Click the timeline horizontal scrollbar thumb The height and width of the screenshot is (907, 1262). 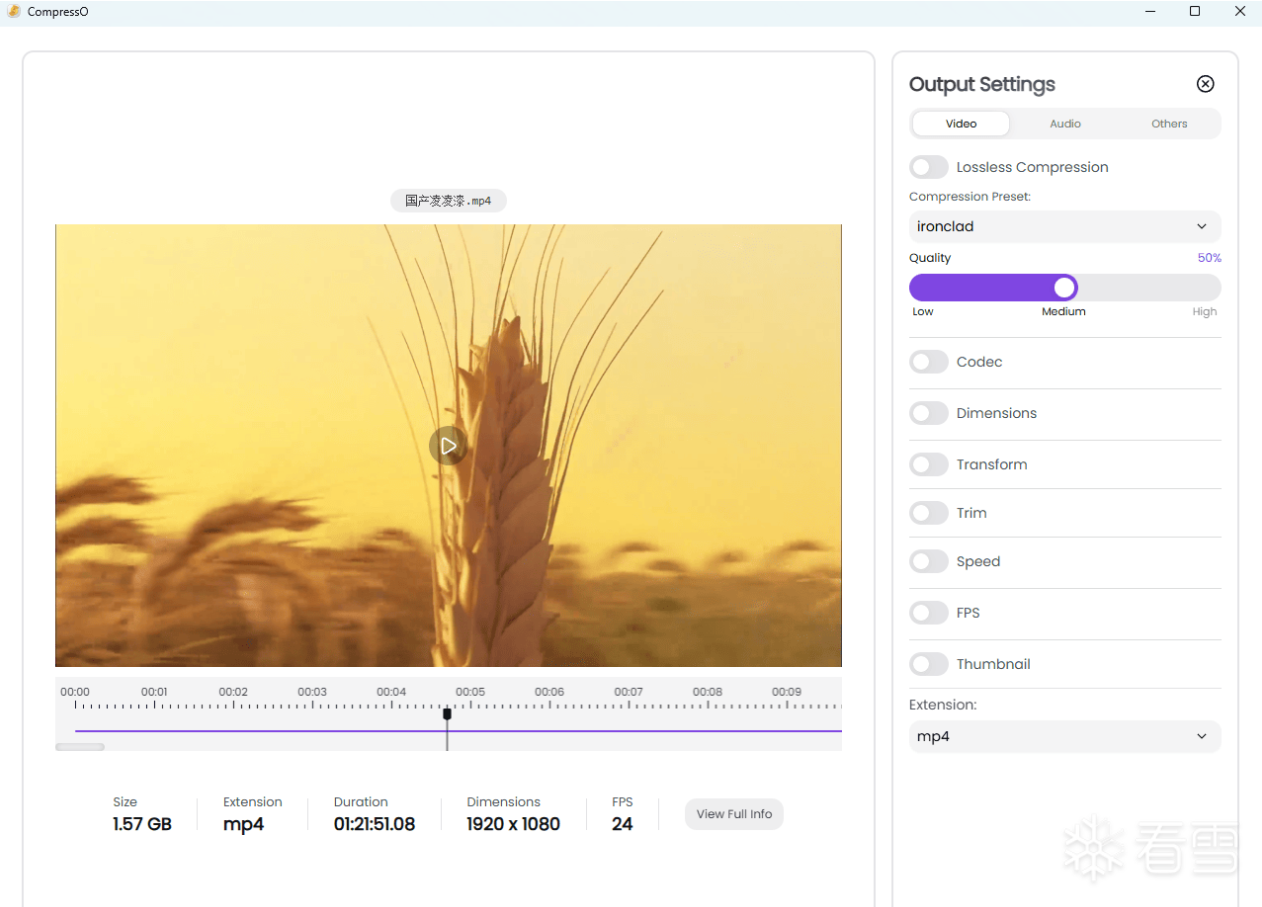click(x=80, y=747)
